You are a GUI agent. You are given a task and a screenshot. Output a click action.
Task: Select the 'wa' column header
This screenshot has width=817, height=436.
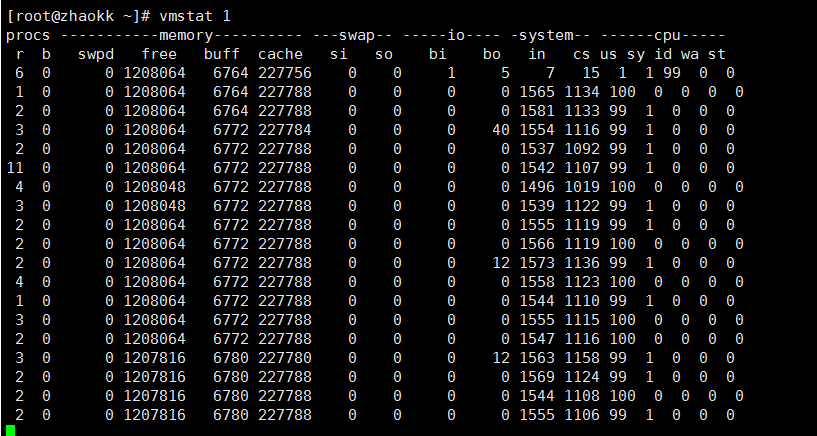coord(689,54)
